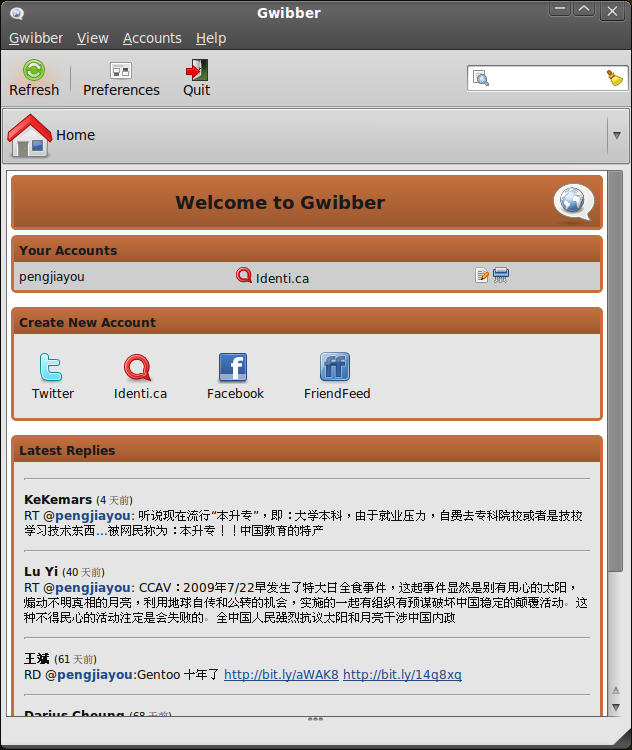The width and height of the screenshot is (632, 750).
Task: Click the Welcome to Gwibber banner text
Action: click(x=280, y=203)
